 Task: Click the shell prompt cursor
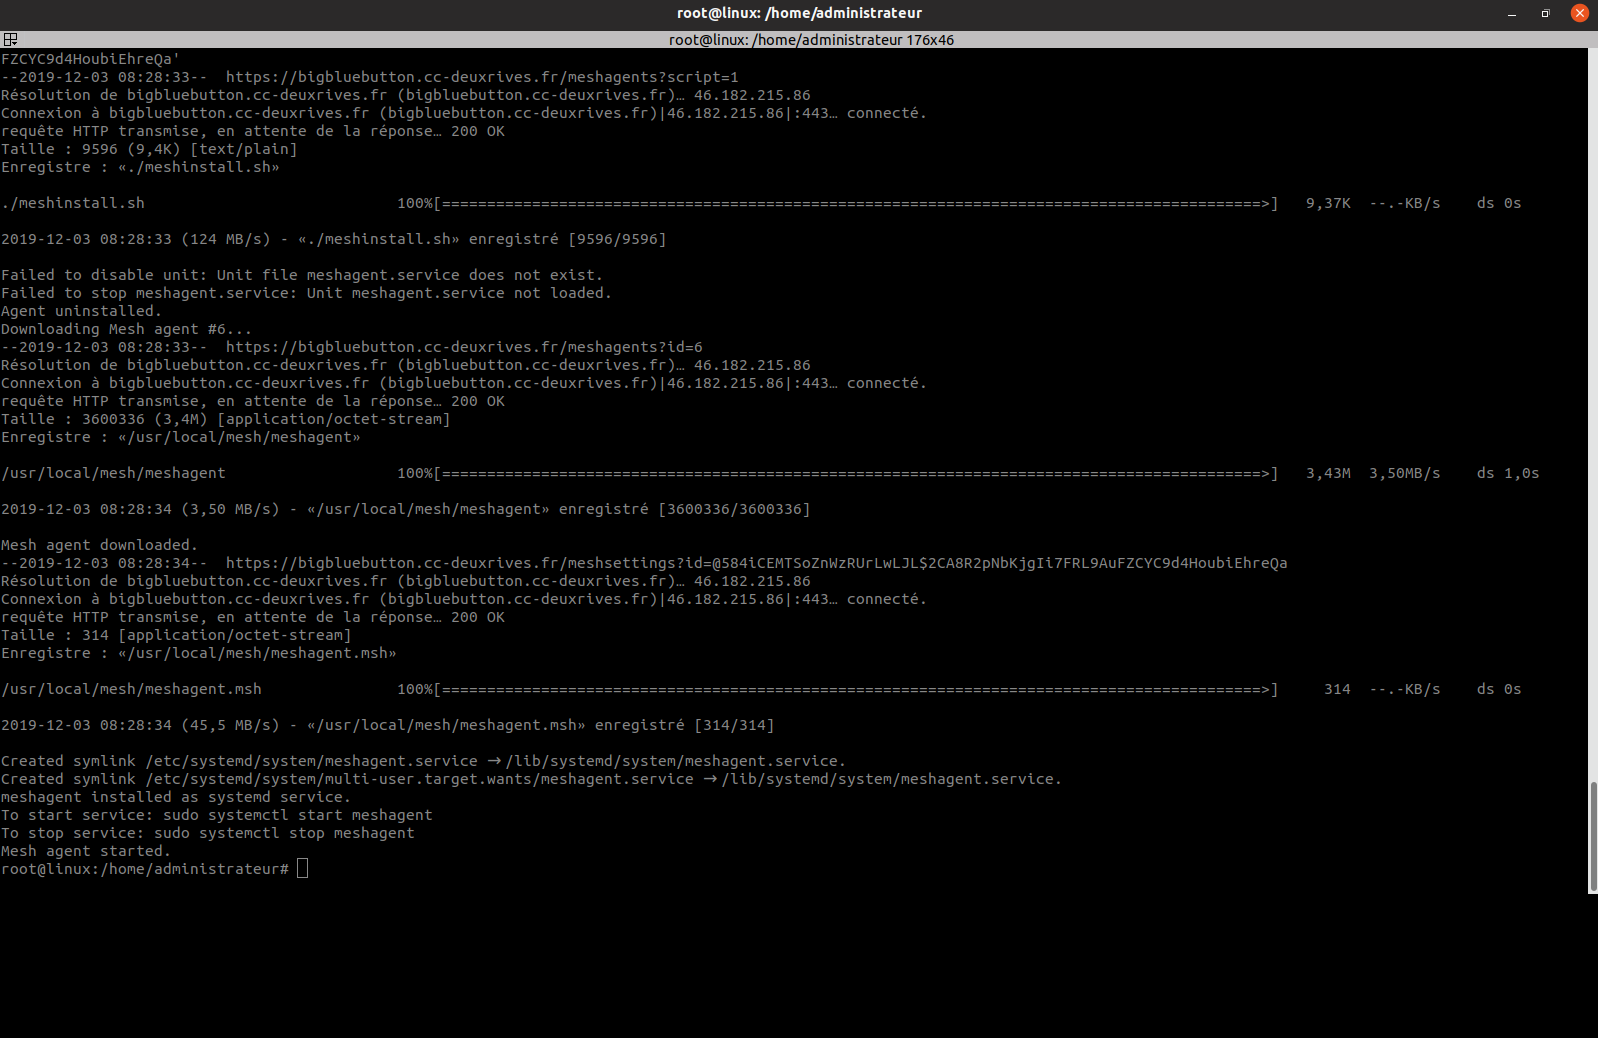pos(302,868)
